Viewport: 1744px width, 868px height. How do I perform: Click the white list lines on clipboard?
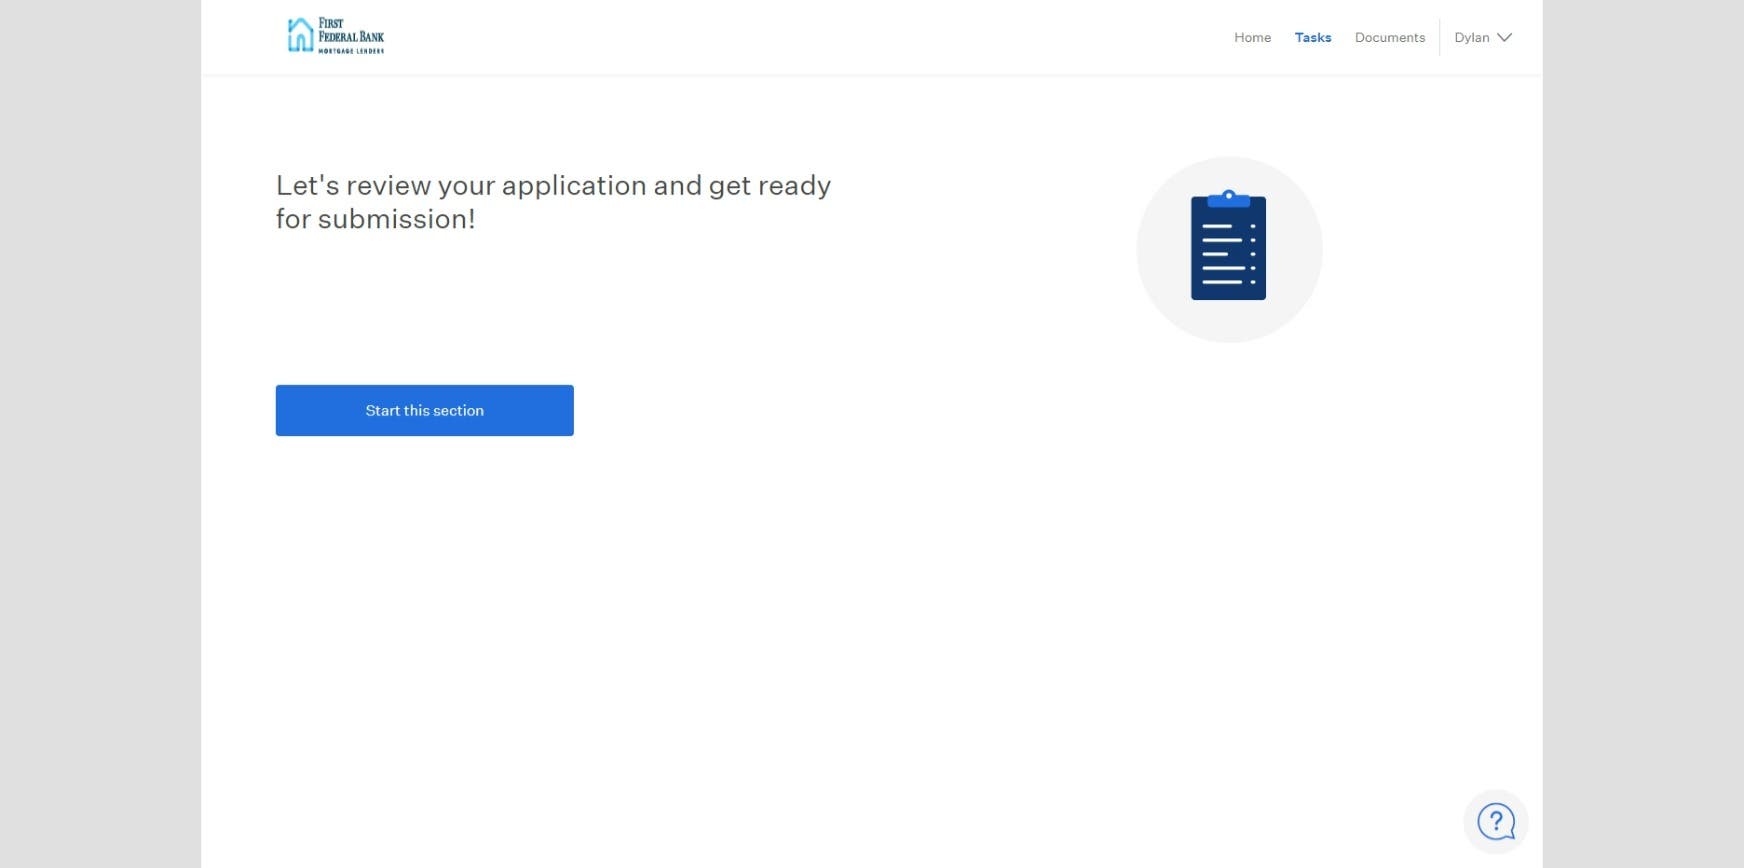point(1223,254)
